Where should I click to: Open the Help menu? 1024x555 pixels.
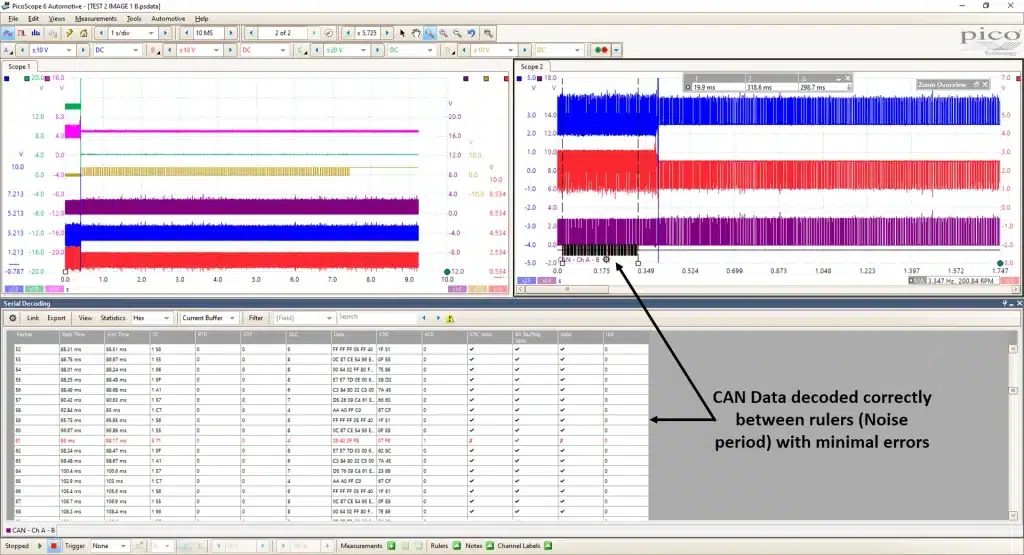tap(202, 19)
